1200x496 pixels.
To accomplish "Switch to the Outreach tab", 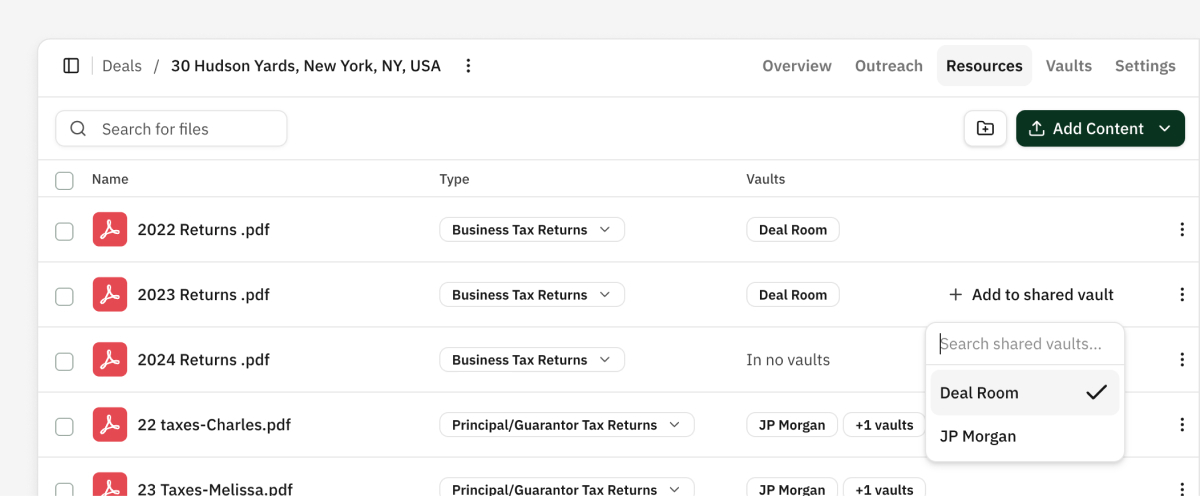I will 888,66.
